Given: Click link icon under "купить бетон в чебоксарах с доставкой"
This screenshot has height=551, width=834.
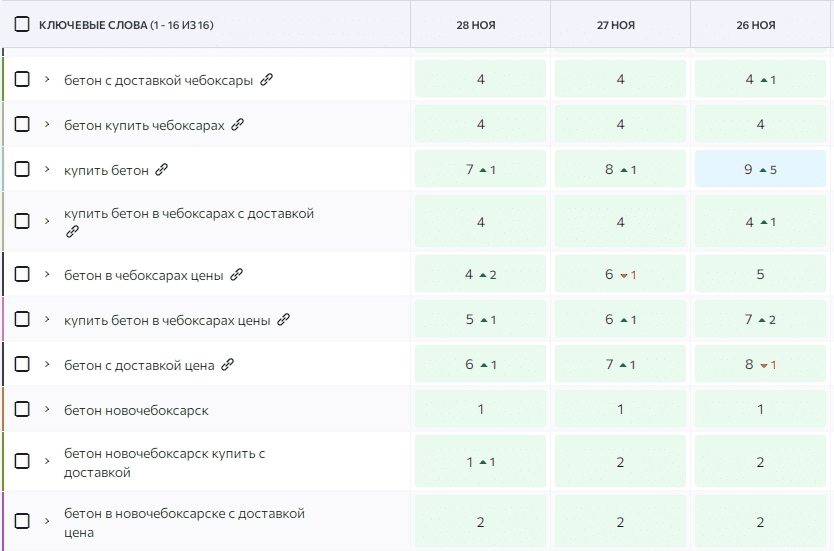Looking at the screenshot, I should (x=72, y=231).
